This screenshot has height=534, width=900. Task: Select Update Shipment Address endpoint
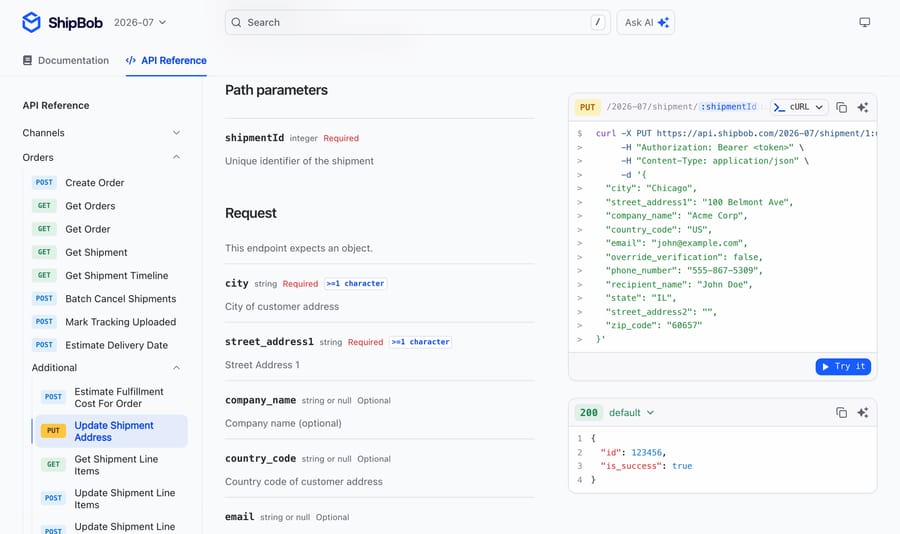pos(111,431)
